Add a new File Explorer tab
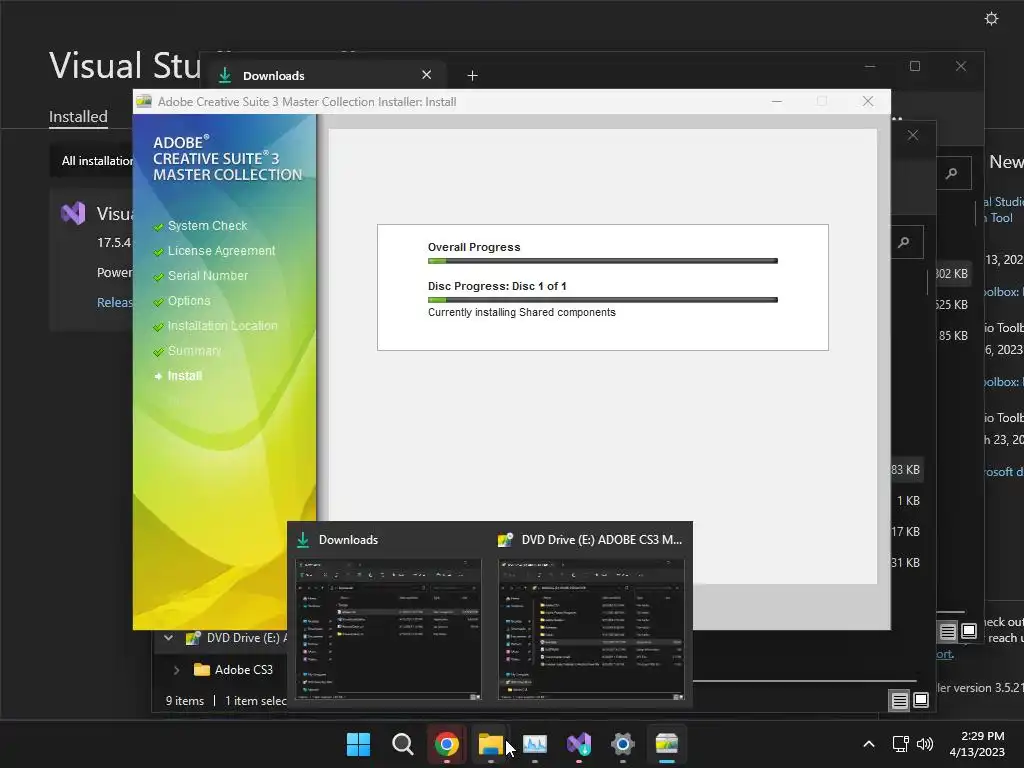 coord(472,76)
